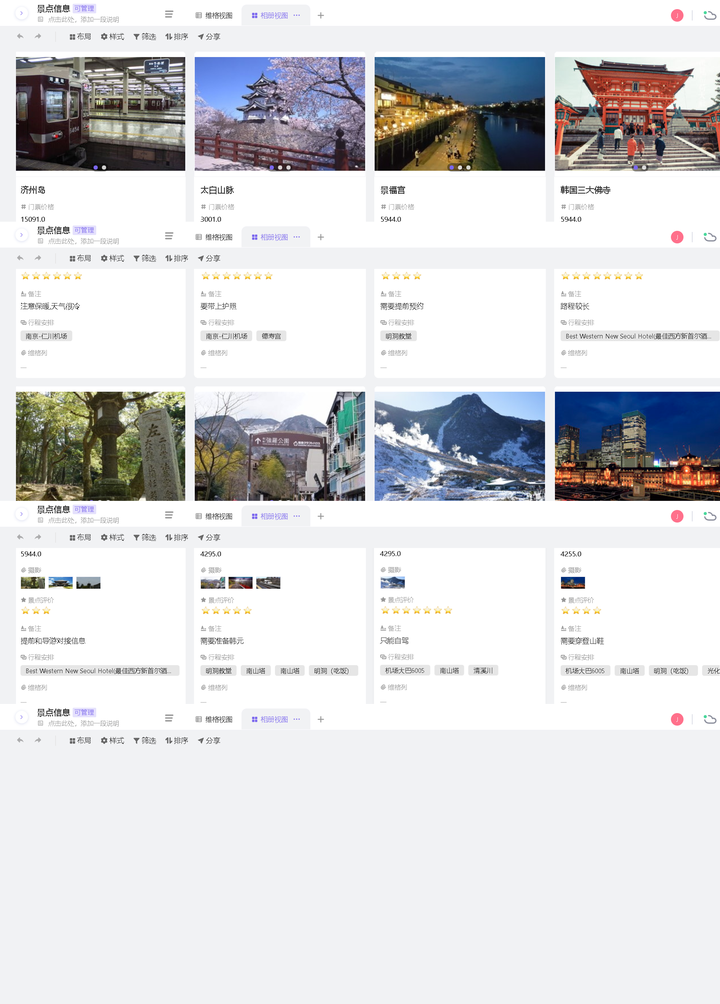Open 筛选 filter dropdown in the topmost toolbar
The height and width of the screenshot is (1004, 720).
pyautogui.click(x=144, y=37)
